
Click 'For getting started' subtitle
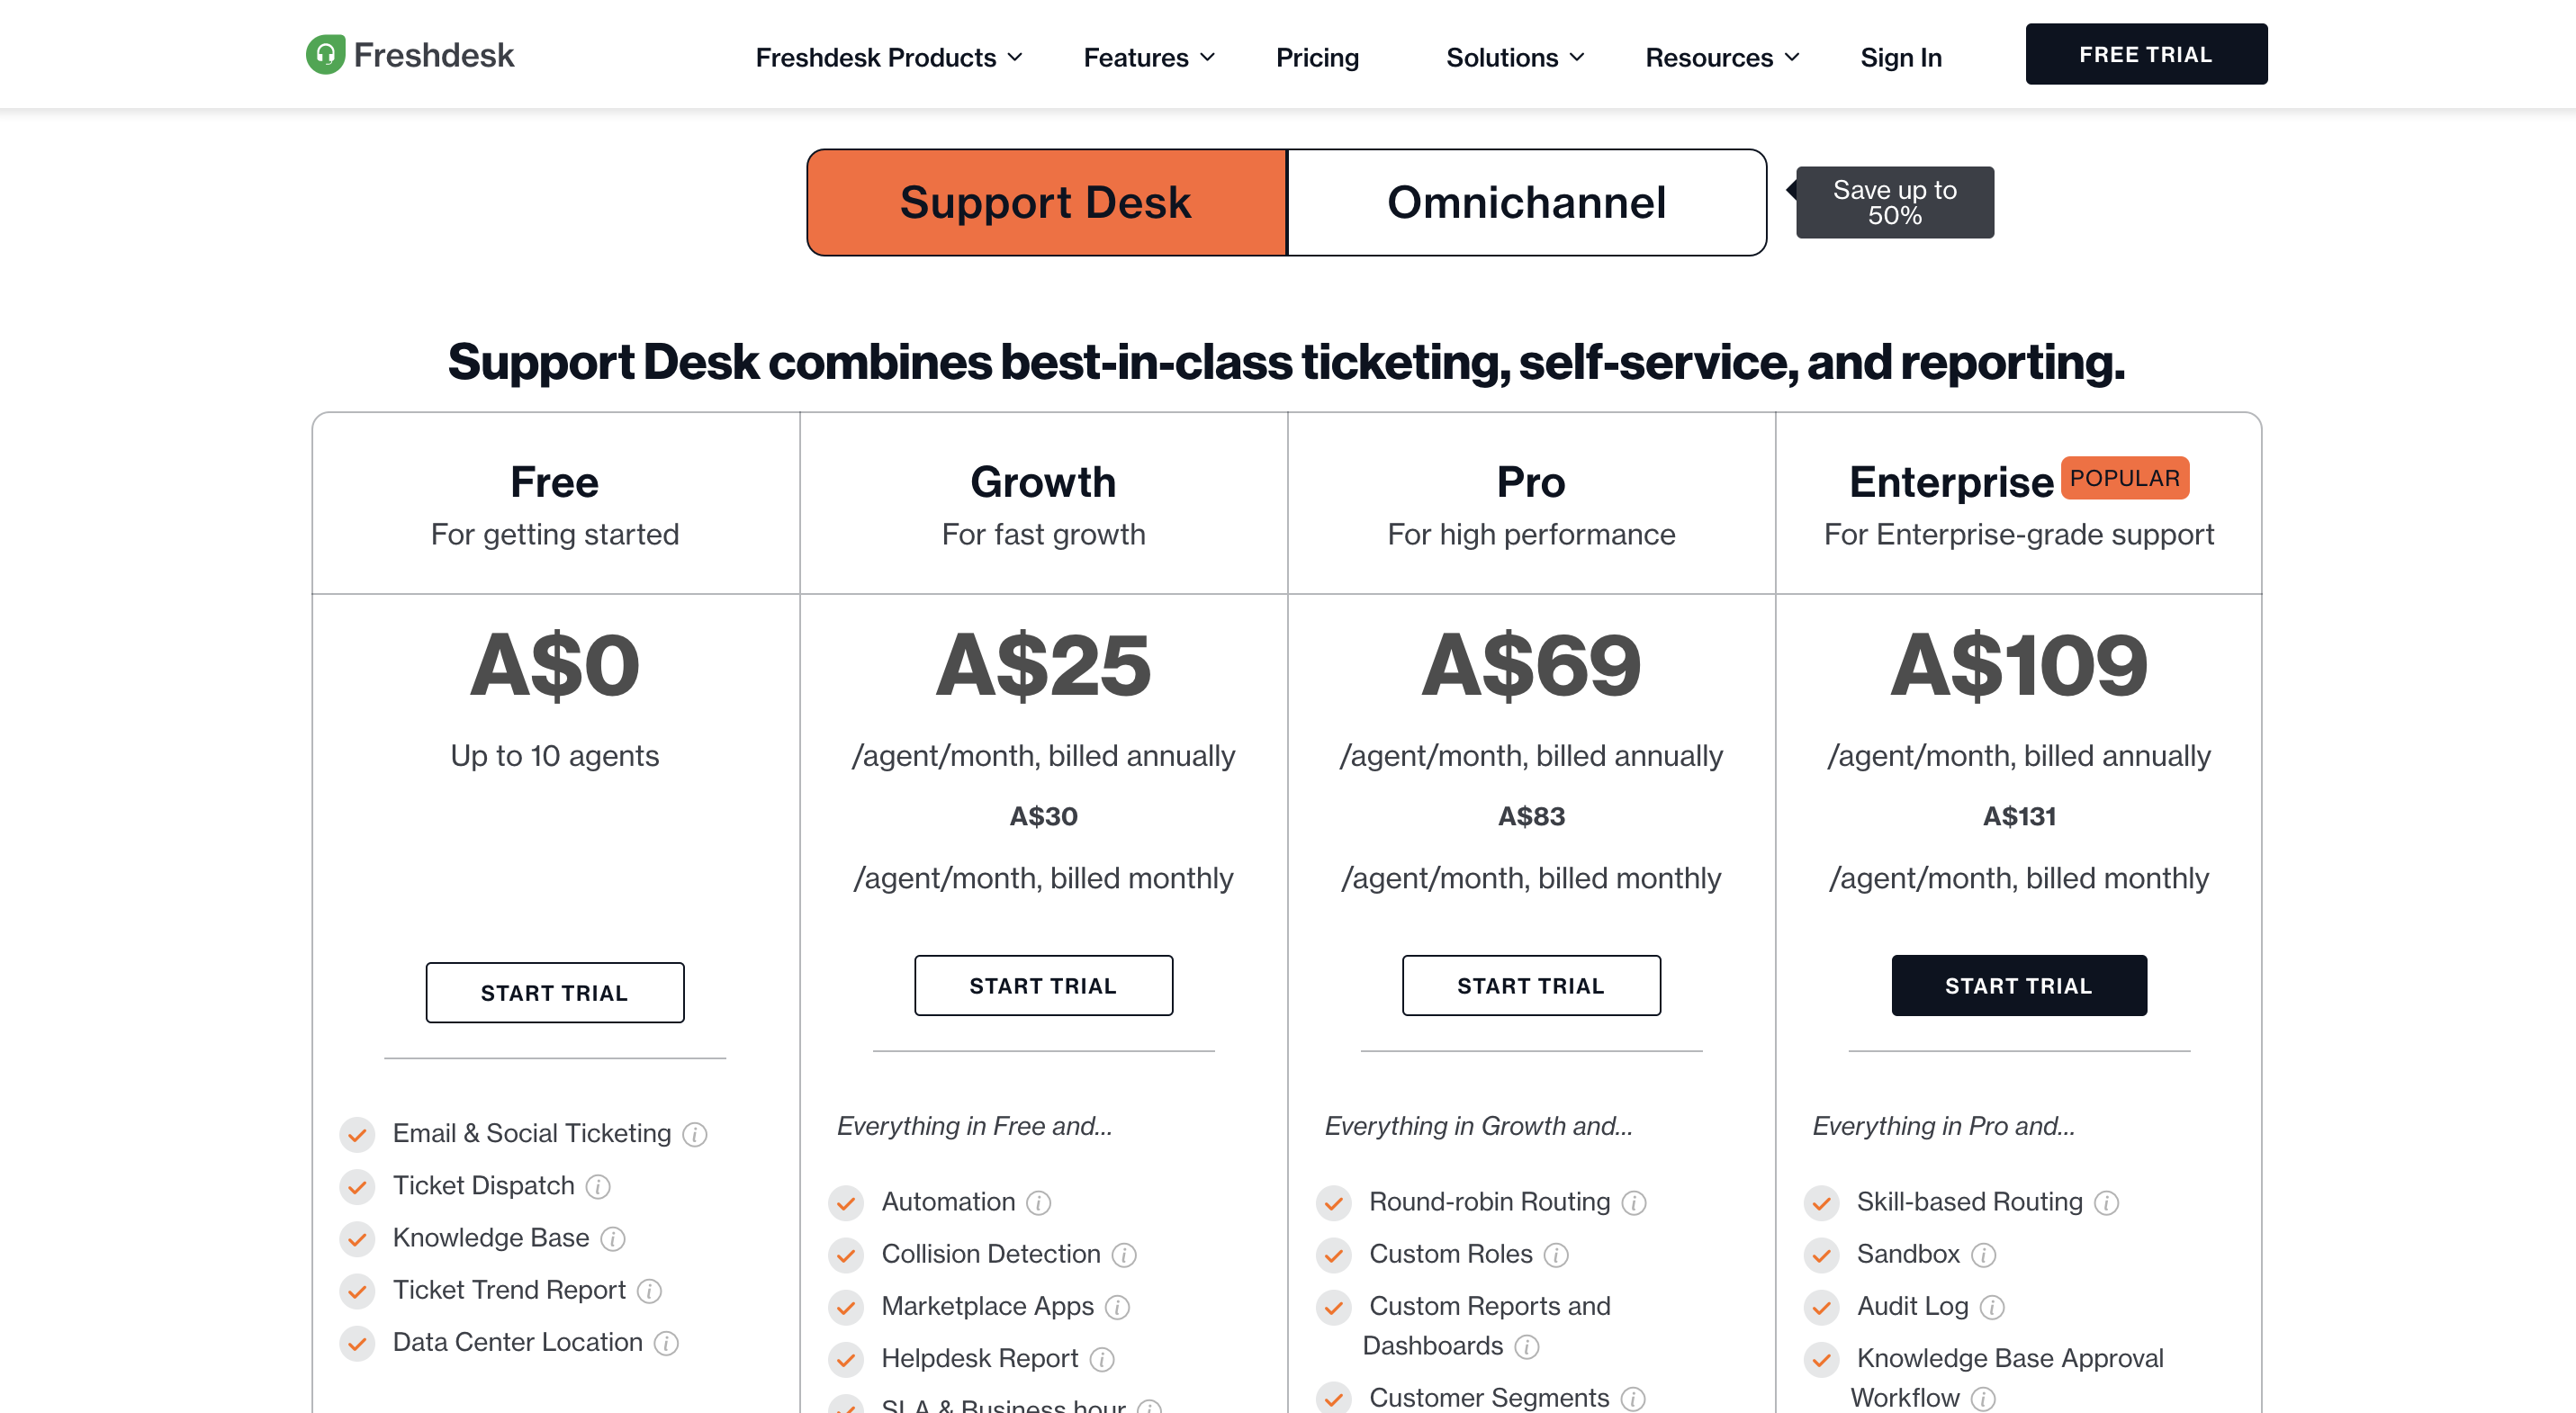[555, 535]
